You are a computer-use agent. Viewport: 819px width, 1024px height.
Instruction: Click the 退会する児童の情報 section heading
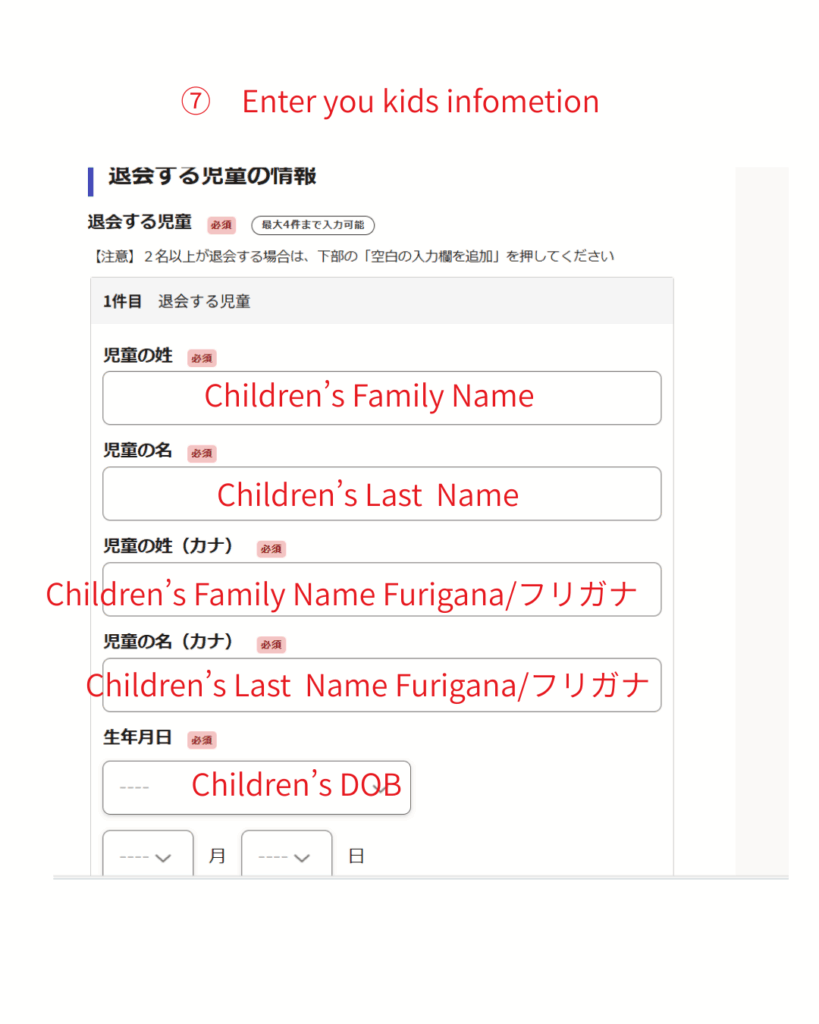coord(212,177)
